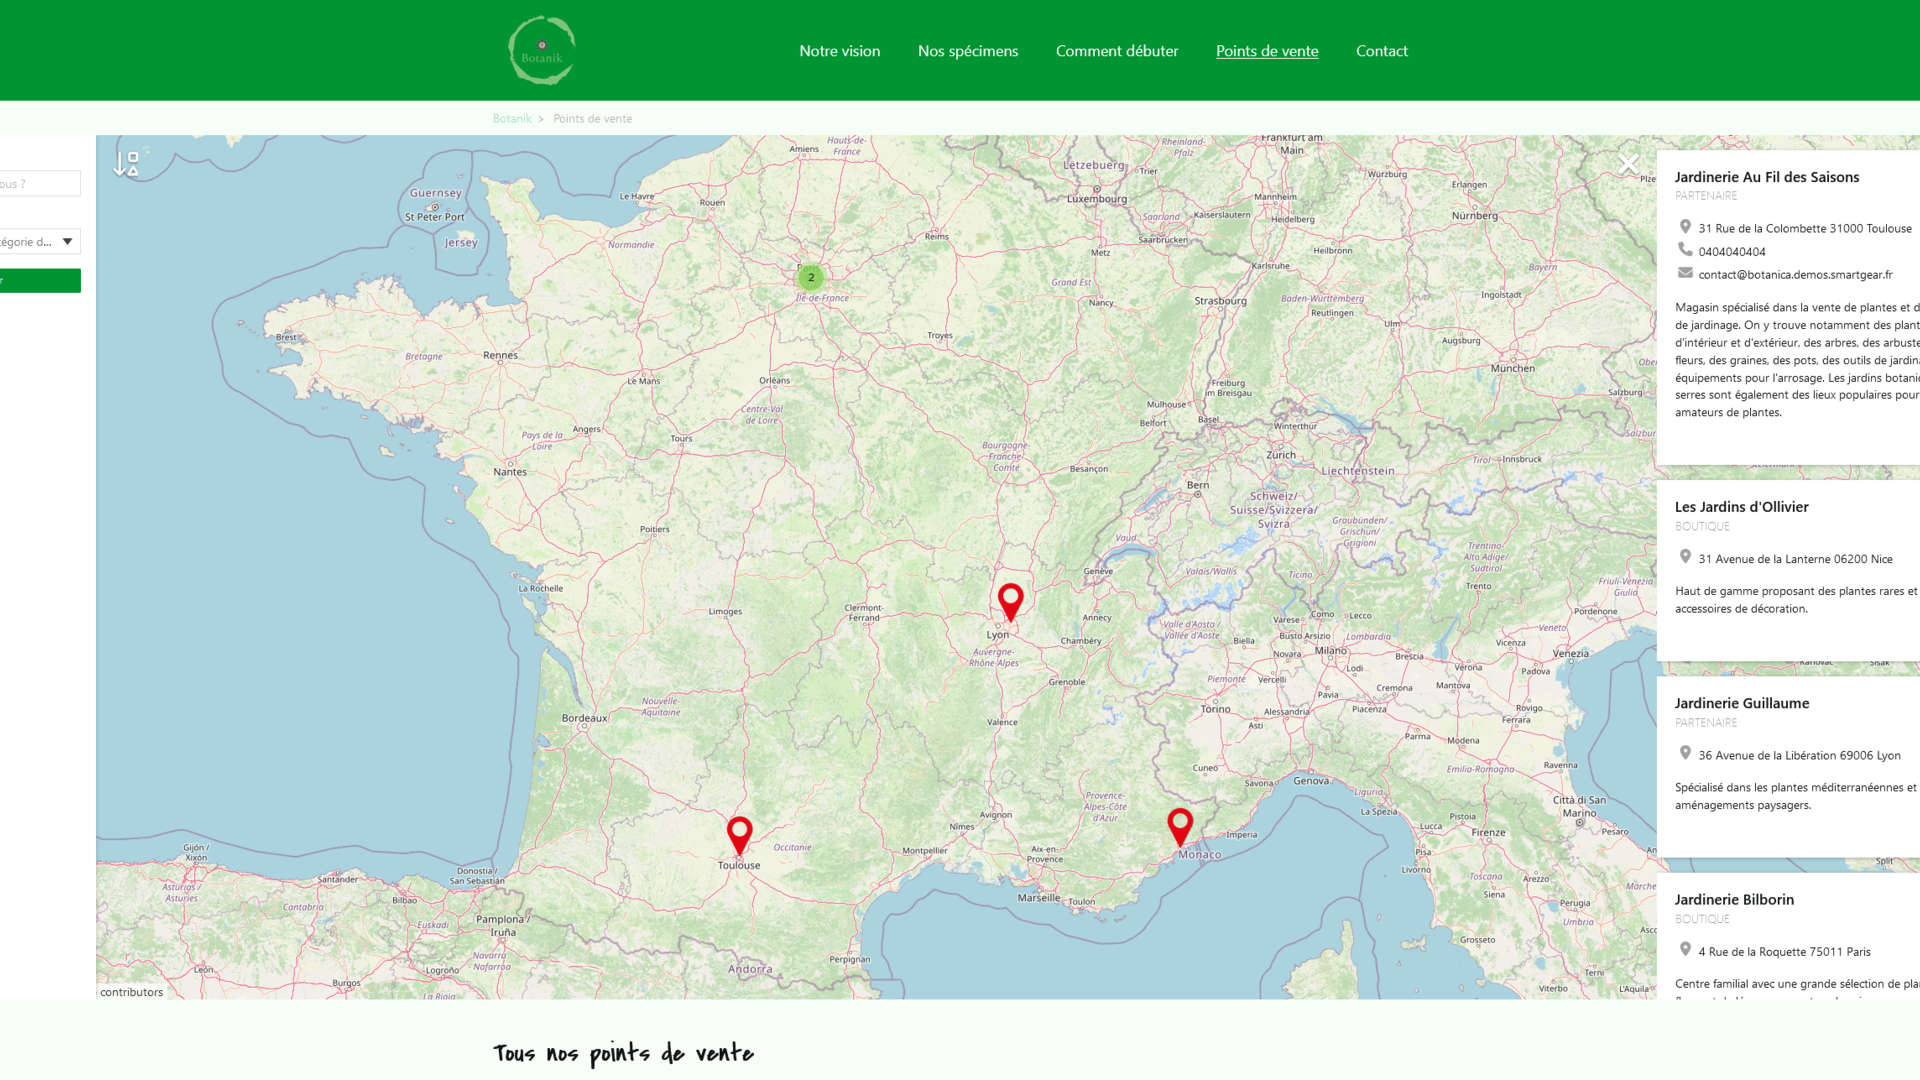
Task: Open the sort and filter panel icon
Action: 127,164
